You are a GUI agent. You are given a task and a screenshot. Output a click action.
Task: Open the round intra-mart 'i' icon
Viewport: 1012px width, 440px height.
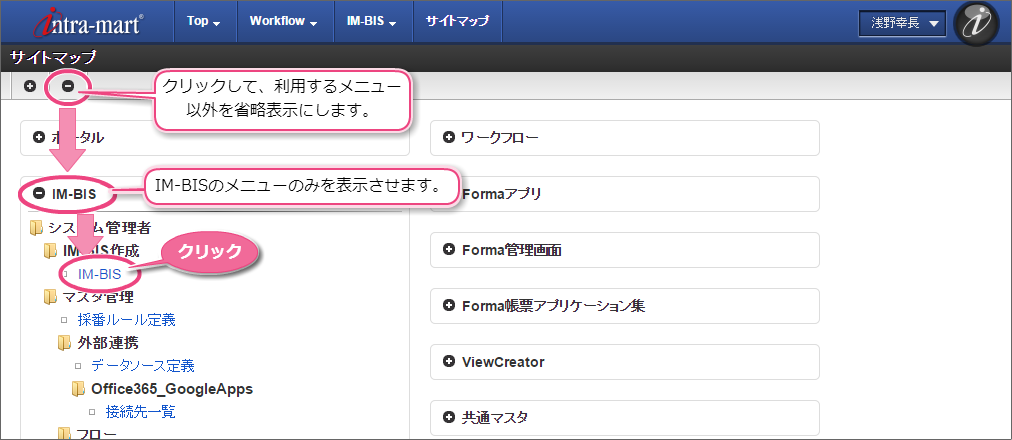(x=976, y=23)
